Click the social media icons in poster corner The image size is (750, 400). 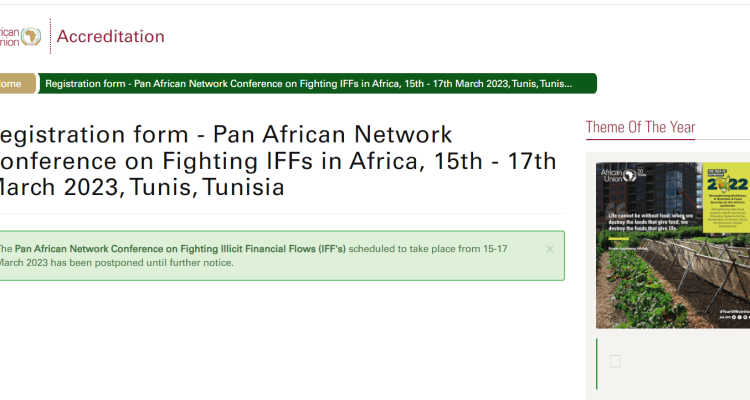pyautogui.click(x=741, y=317)
